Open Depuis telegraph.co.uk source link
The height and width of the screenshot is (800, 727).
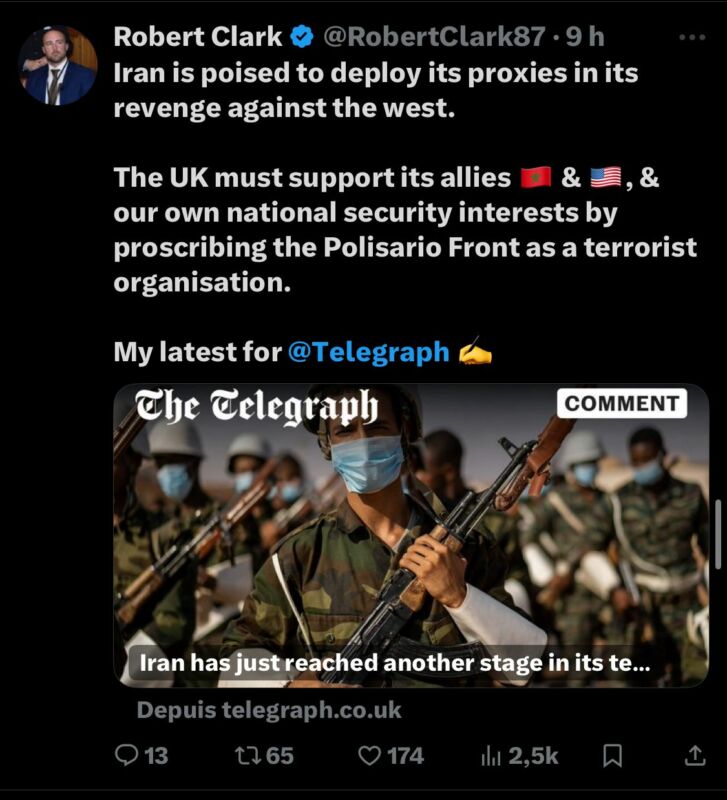(269, 710)
